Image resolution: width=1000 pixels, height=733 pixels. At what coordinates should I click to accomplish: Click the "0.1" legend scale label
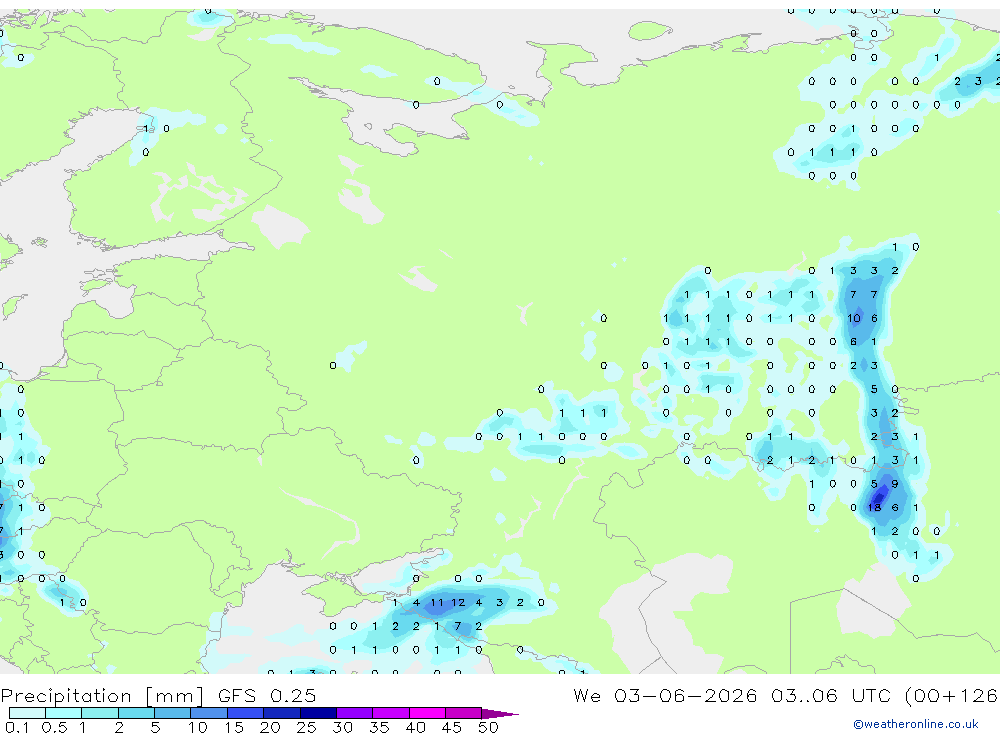tap(17, 727)
